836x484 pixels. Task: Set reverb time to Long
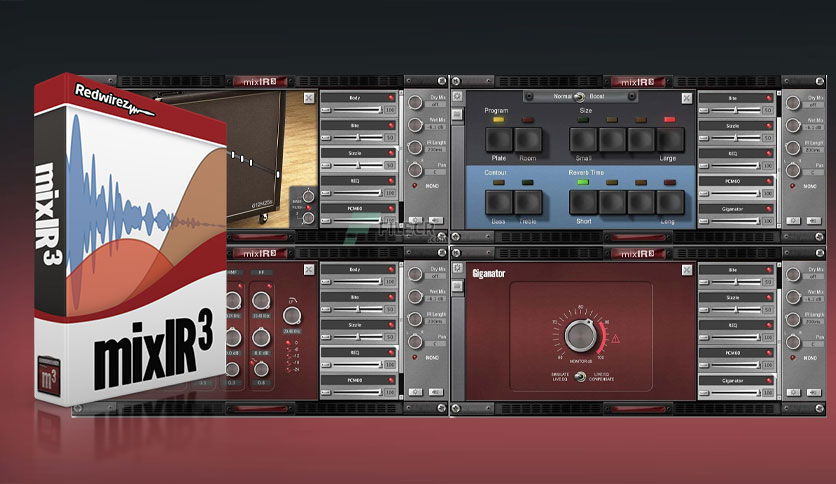(670, 203)
